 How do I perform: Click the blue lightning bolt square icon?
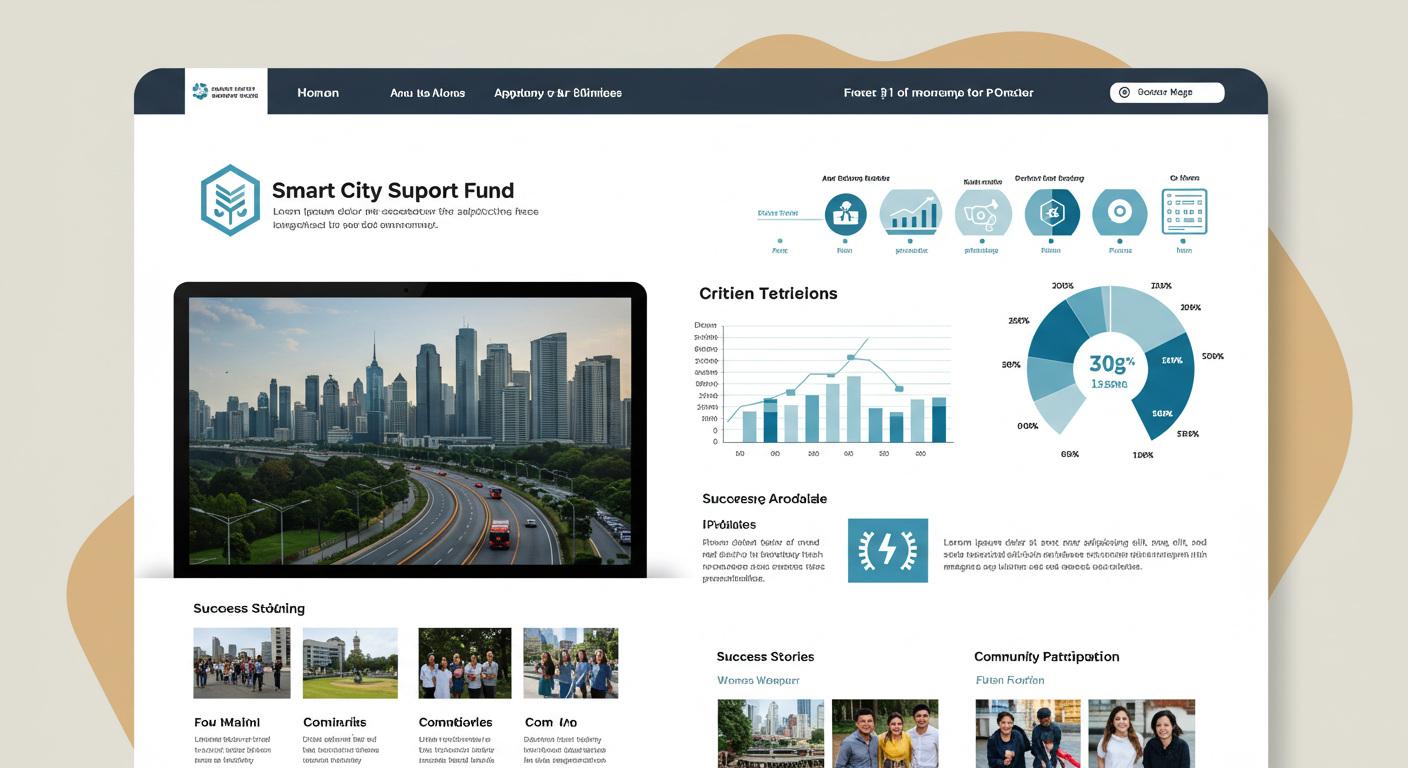[887, 550]
